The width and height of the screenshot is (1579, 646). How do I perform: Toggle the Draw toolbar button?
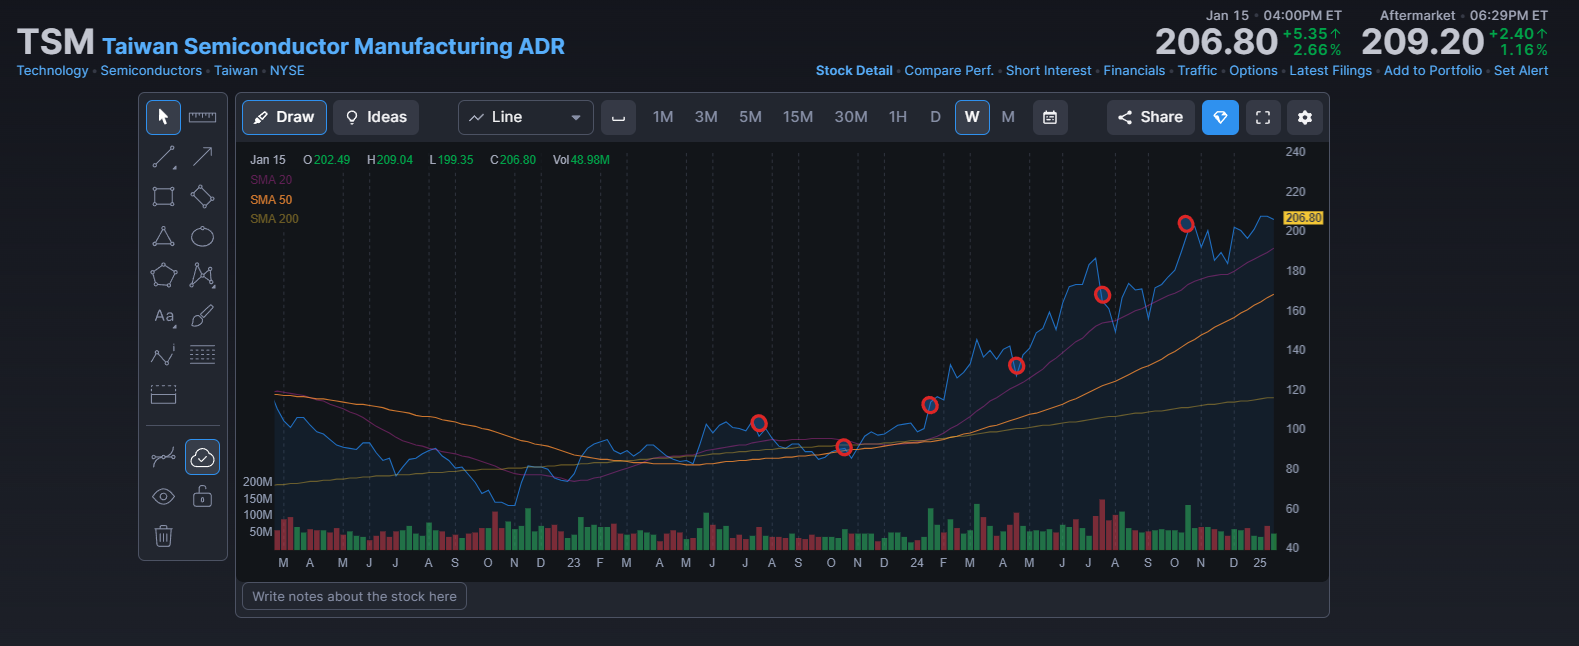(284, 117)
